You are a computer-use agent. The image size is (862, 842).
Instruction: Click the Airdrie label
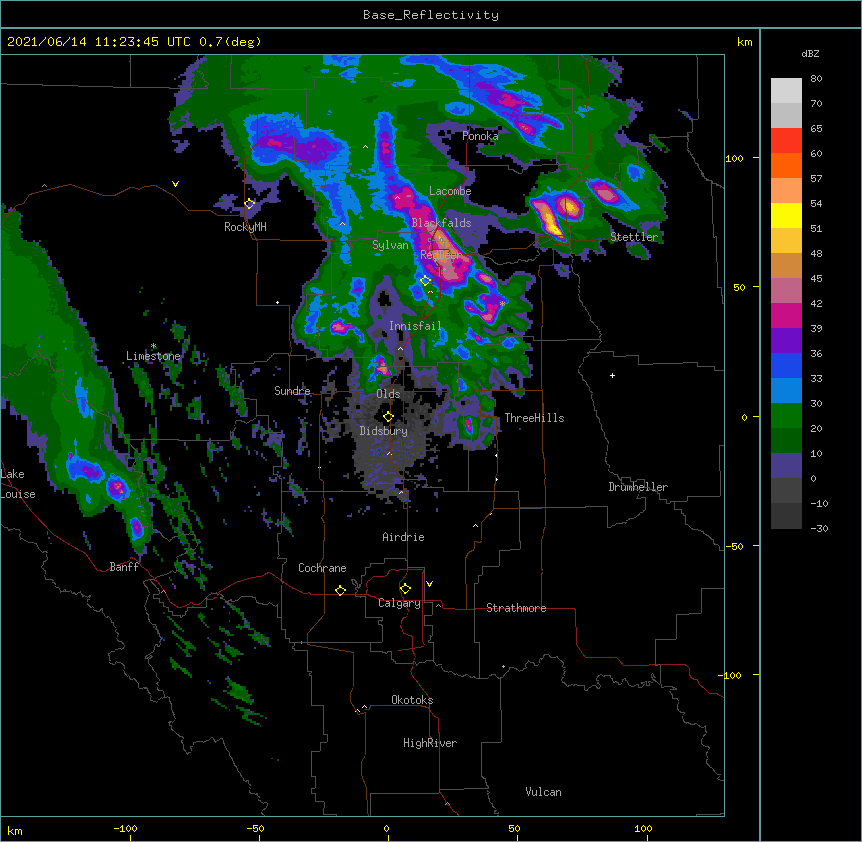point(404,537)
